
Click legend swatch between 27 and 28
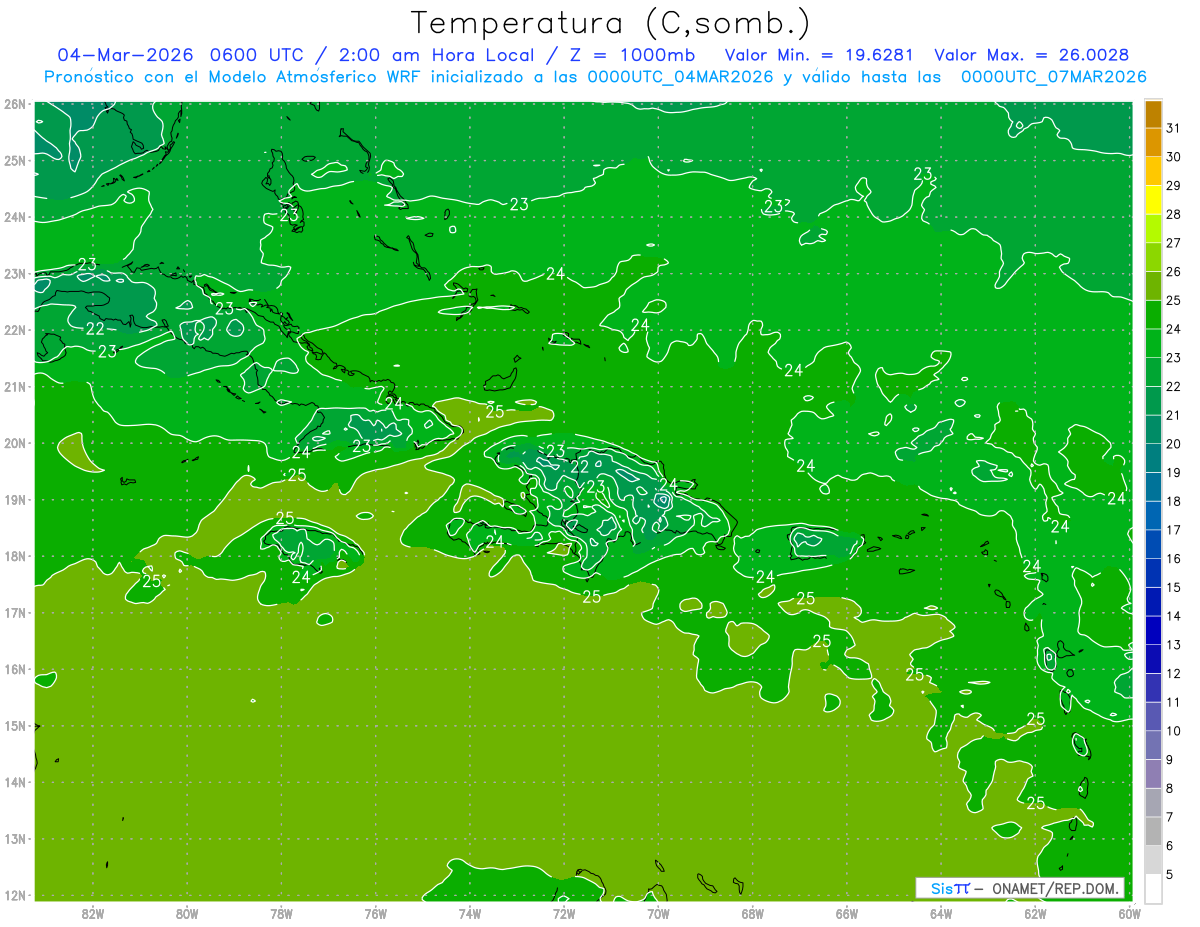1153,229
